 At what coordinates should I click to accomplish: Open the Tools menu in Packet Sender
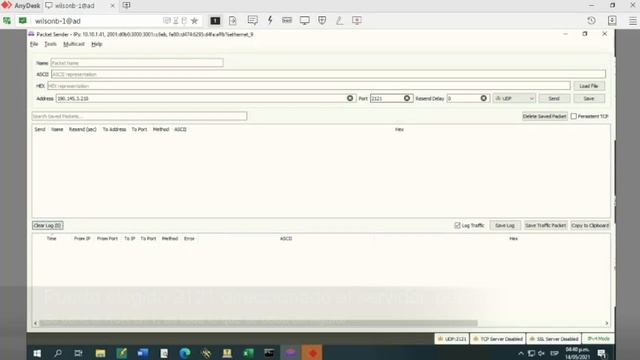tap(50, 44)
